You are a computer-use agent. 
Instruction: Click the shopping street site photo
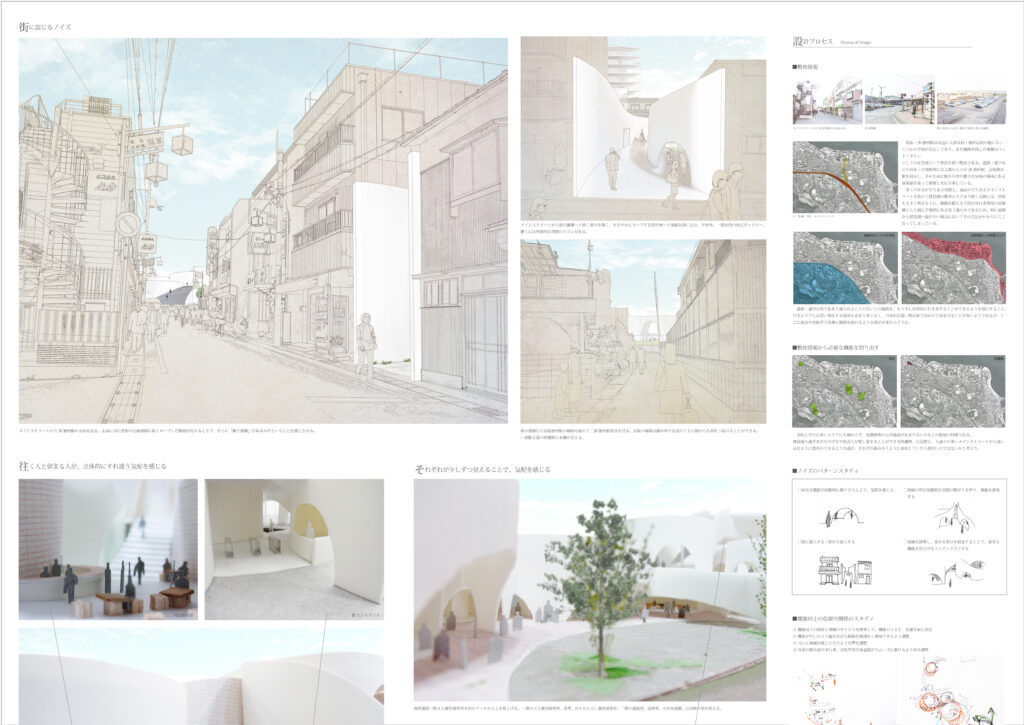tap(826, 101)
